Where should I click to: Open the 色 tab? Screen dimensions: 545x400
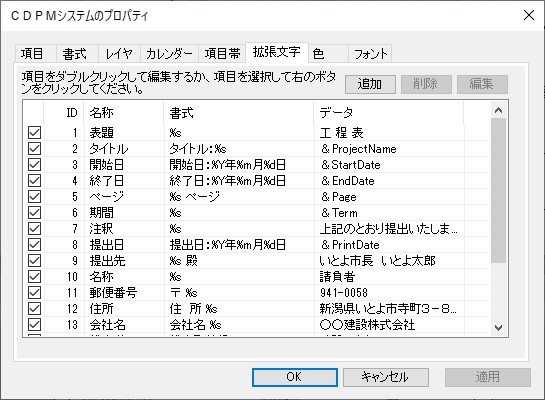(x=328, y=54)
